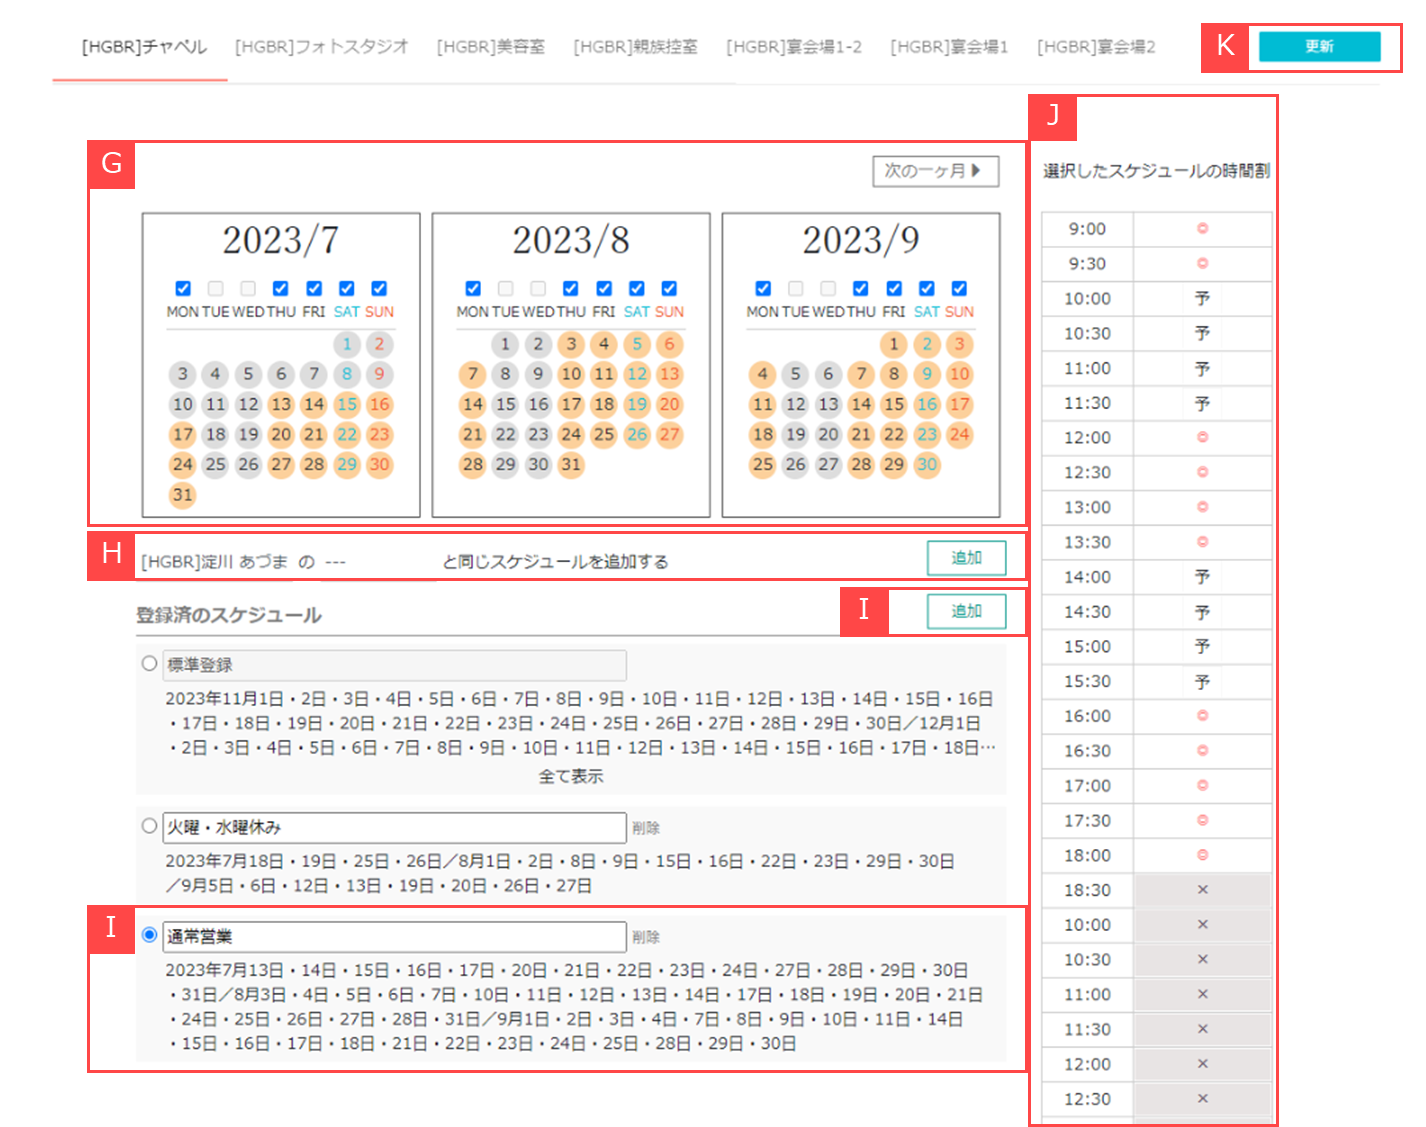Switch to the [HGBR]フォトスタジオ tab
The image size is (1426, 1127).
pyautogui.click(x=322, y=47)
